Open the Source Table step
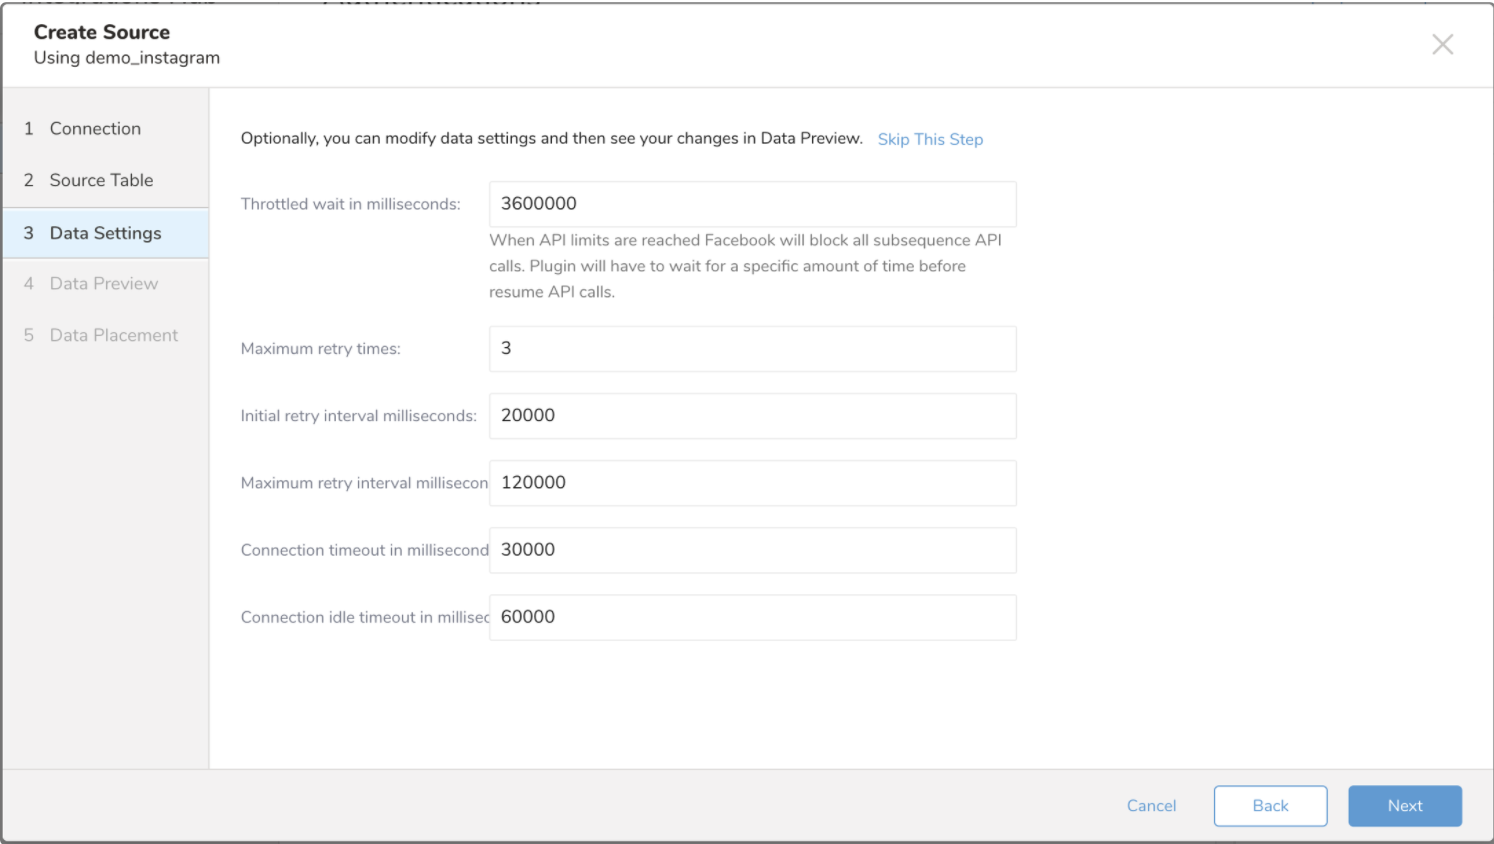The image size is (1494, 844). click(101, 181)
